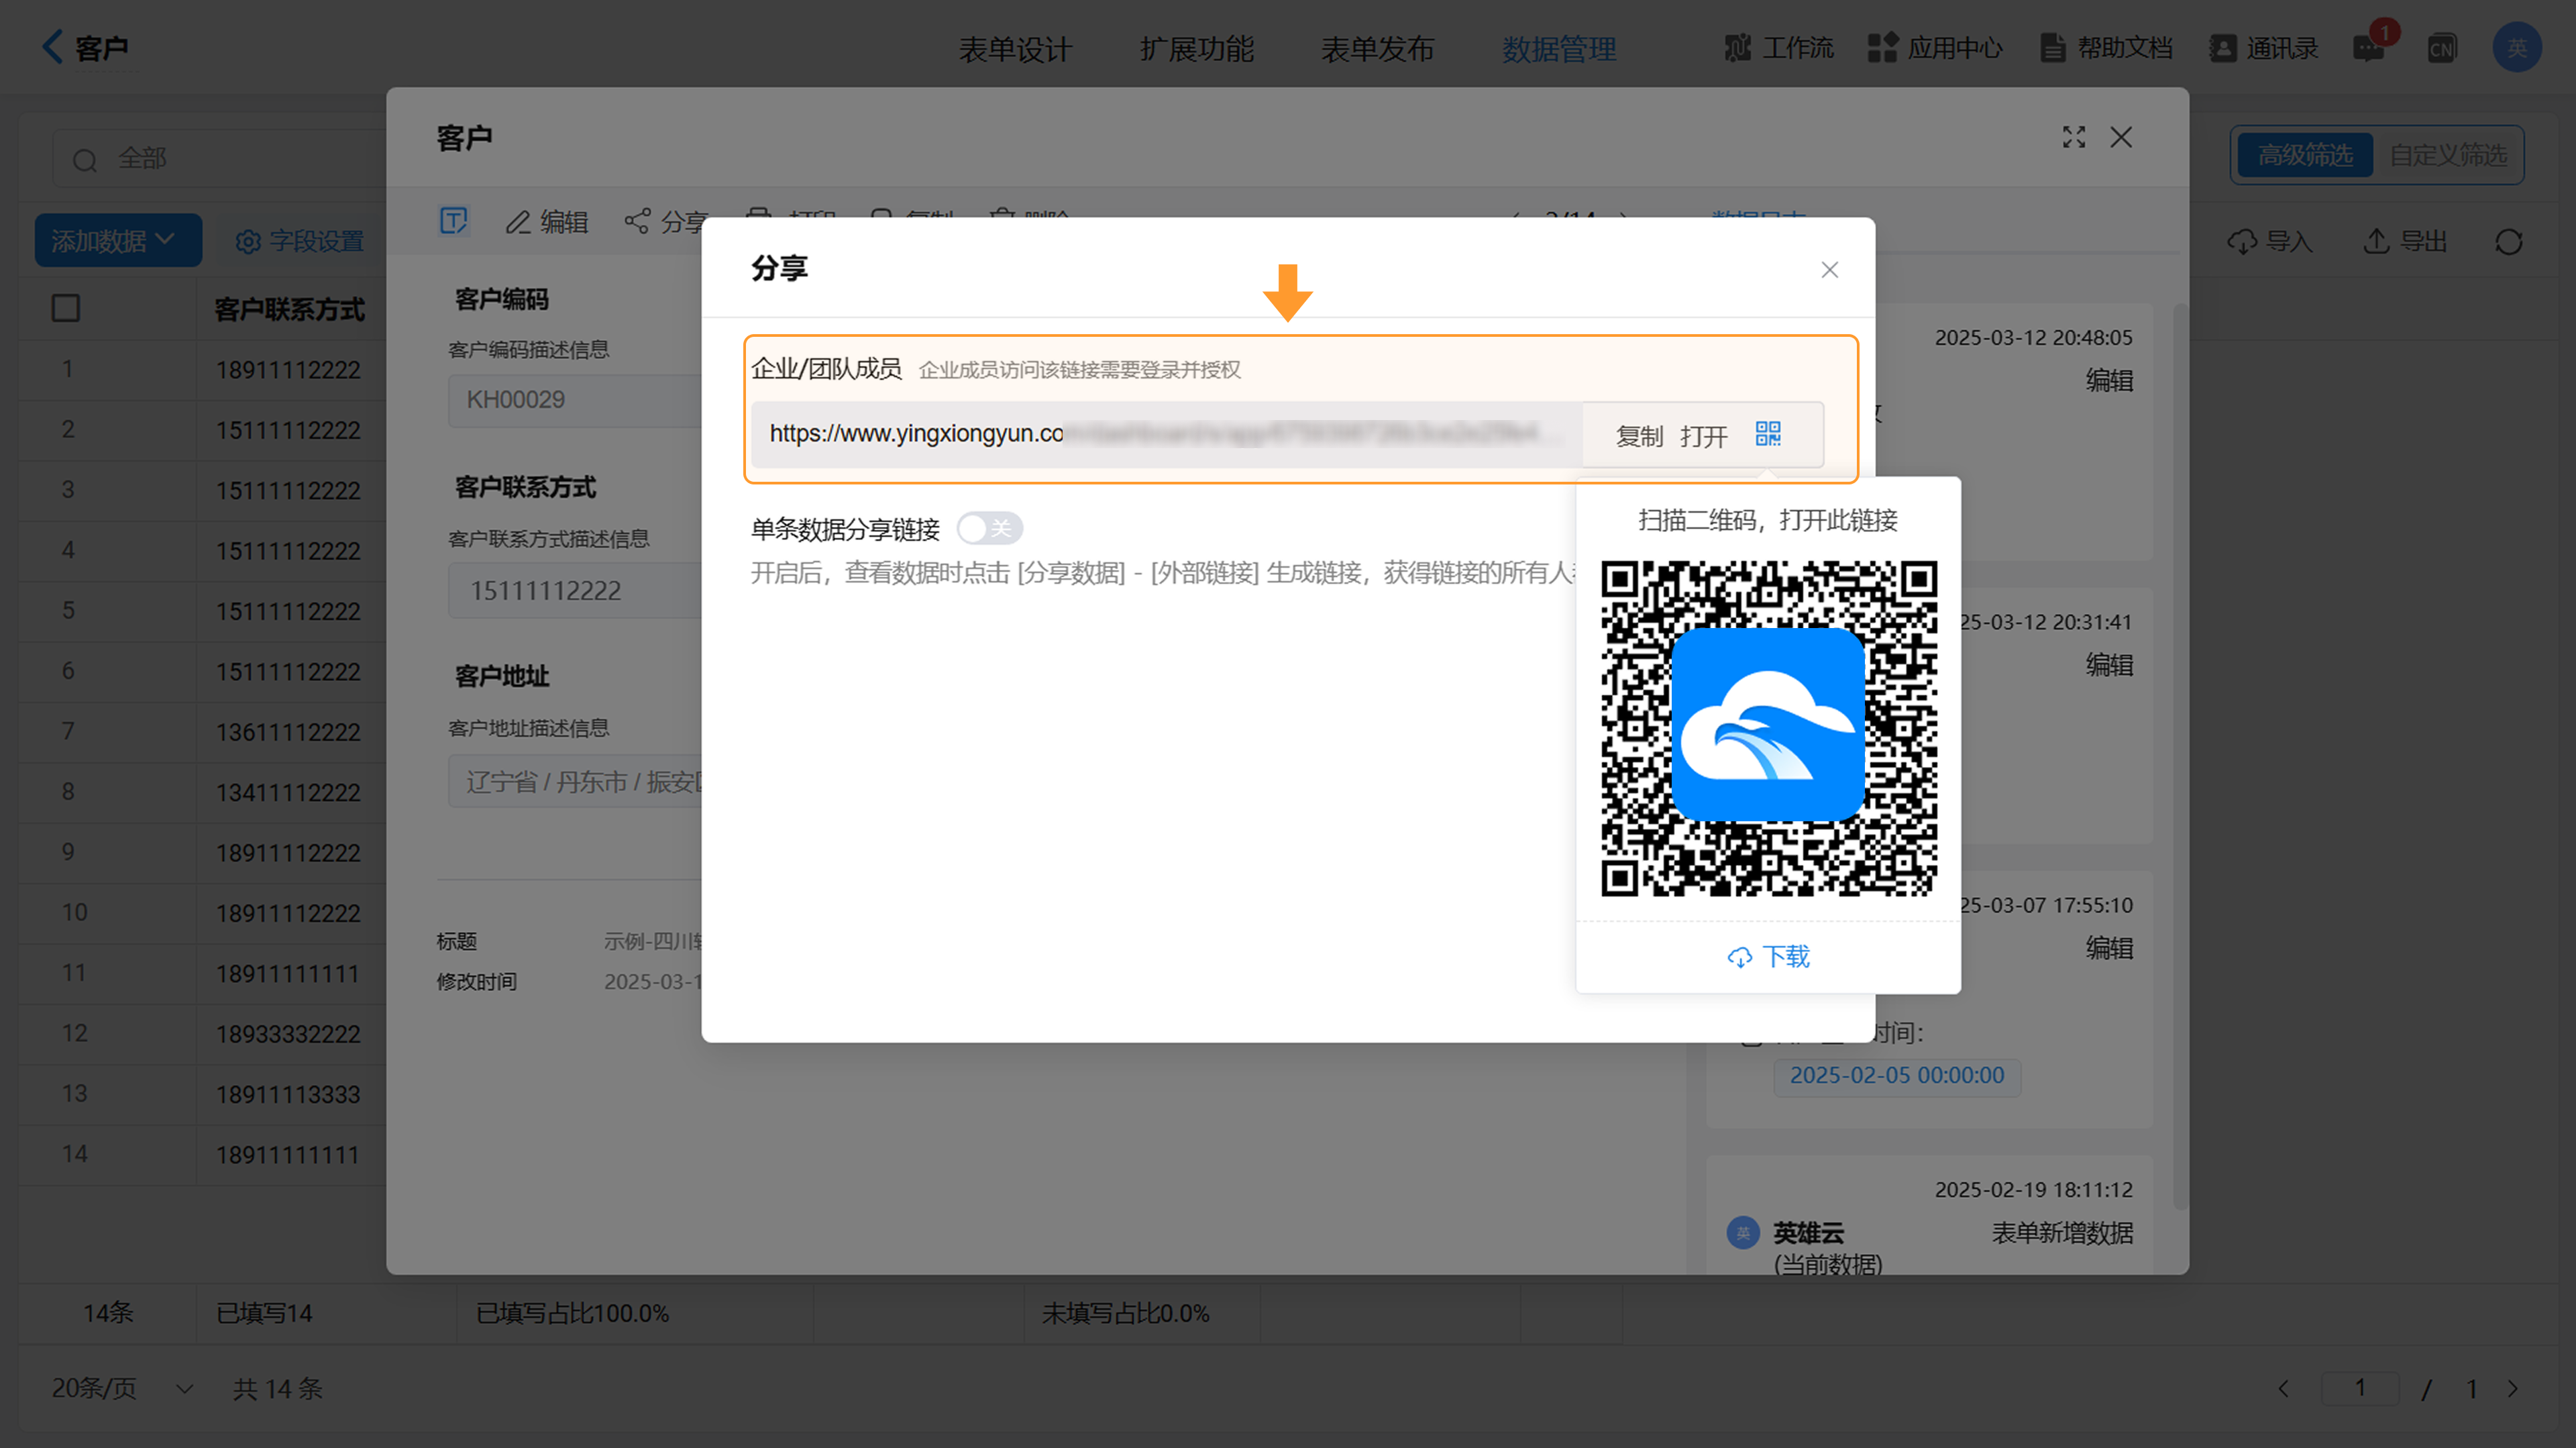Open 工作流 from the top bar
The image size is (2576, 1448).
pos(1779,48)
